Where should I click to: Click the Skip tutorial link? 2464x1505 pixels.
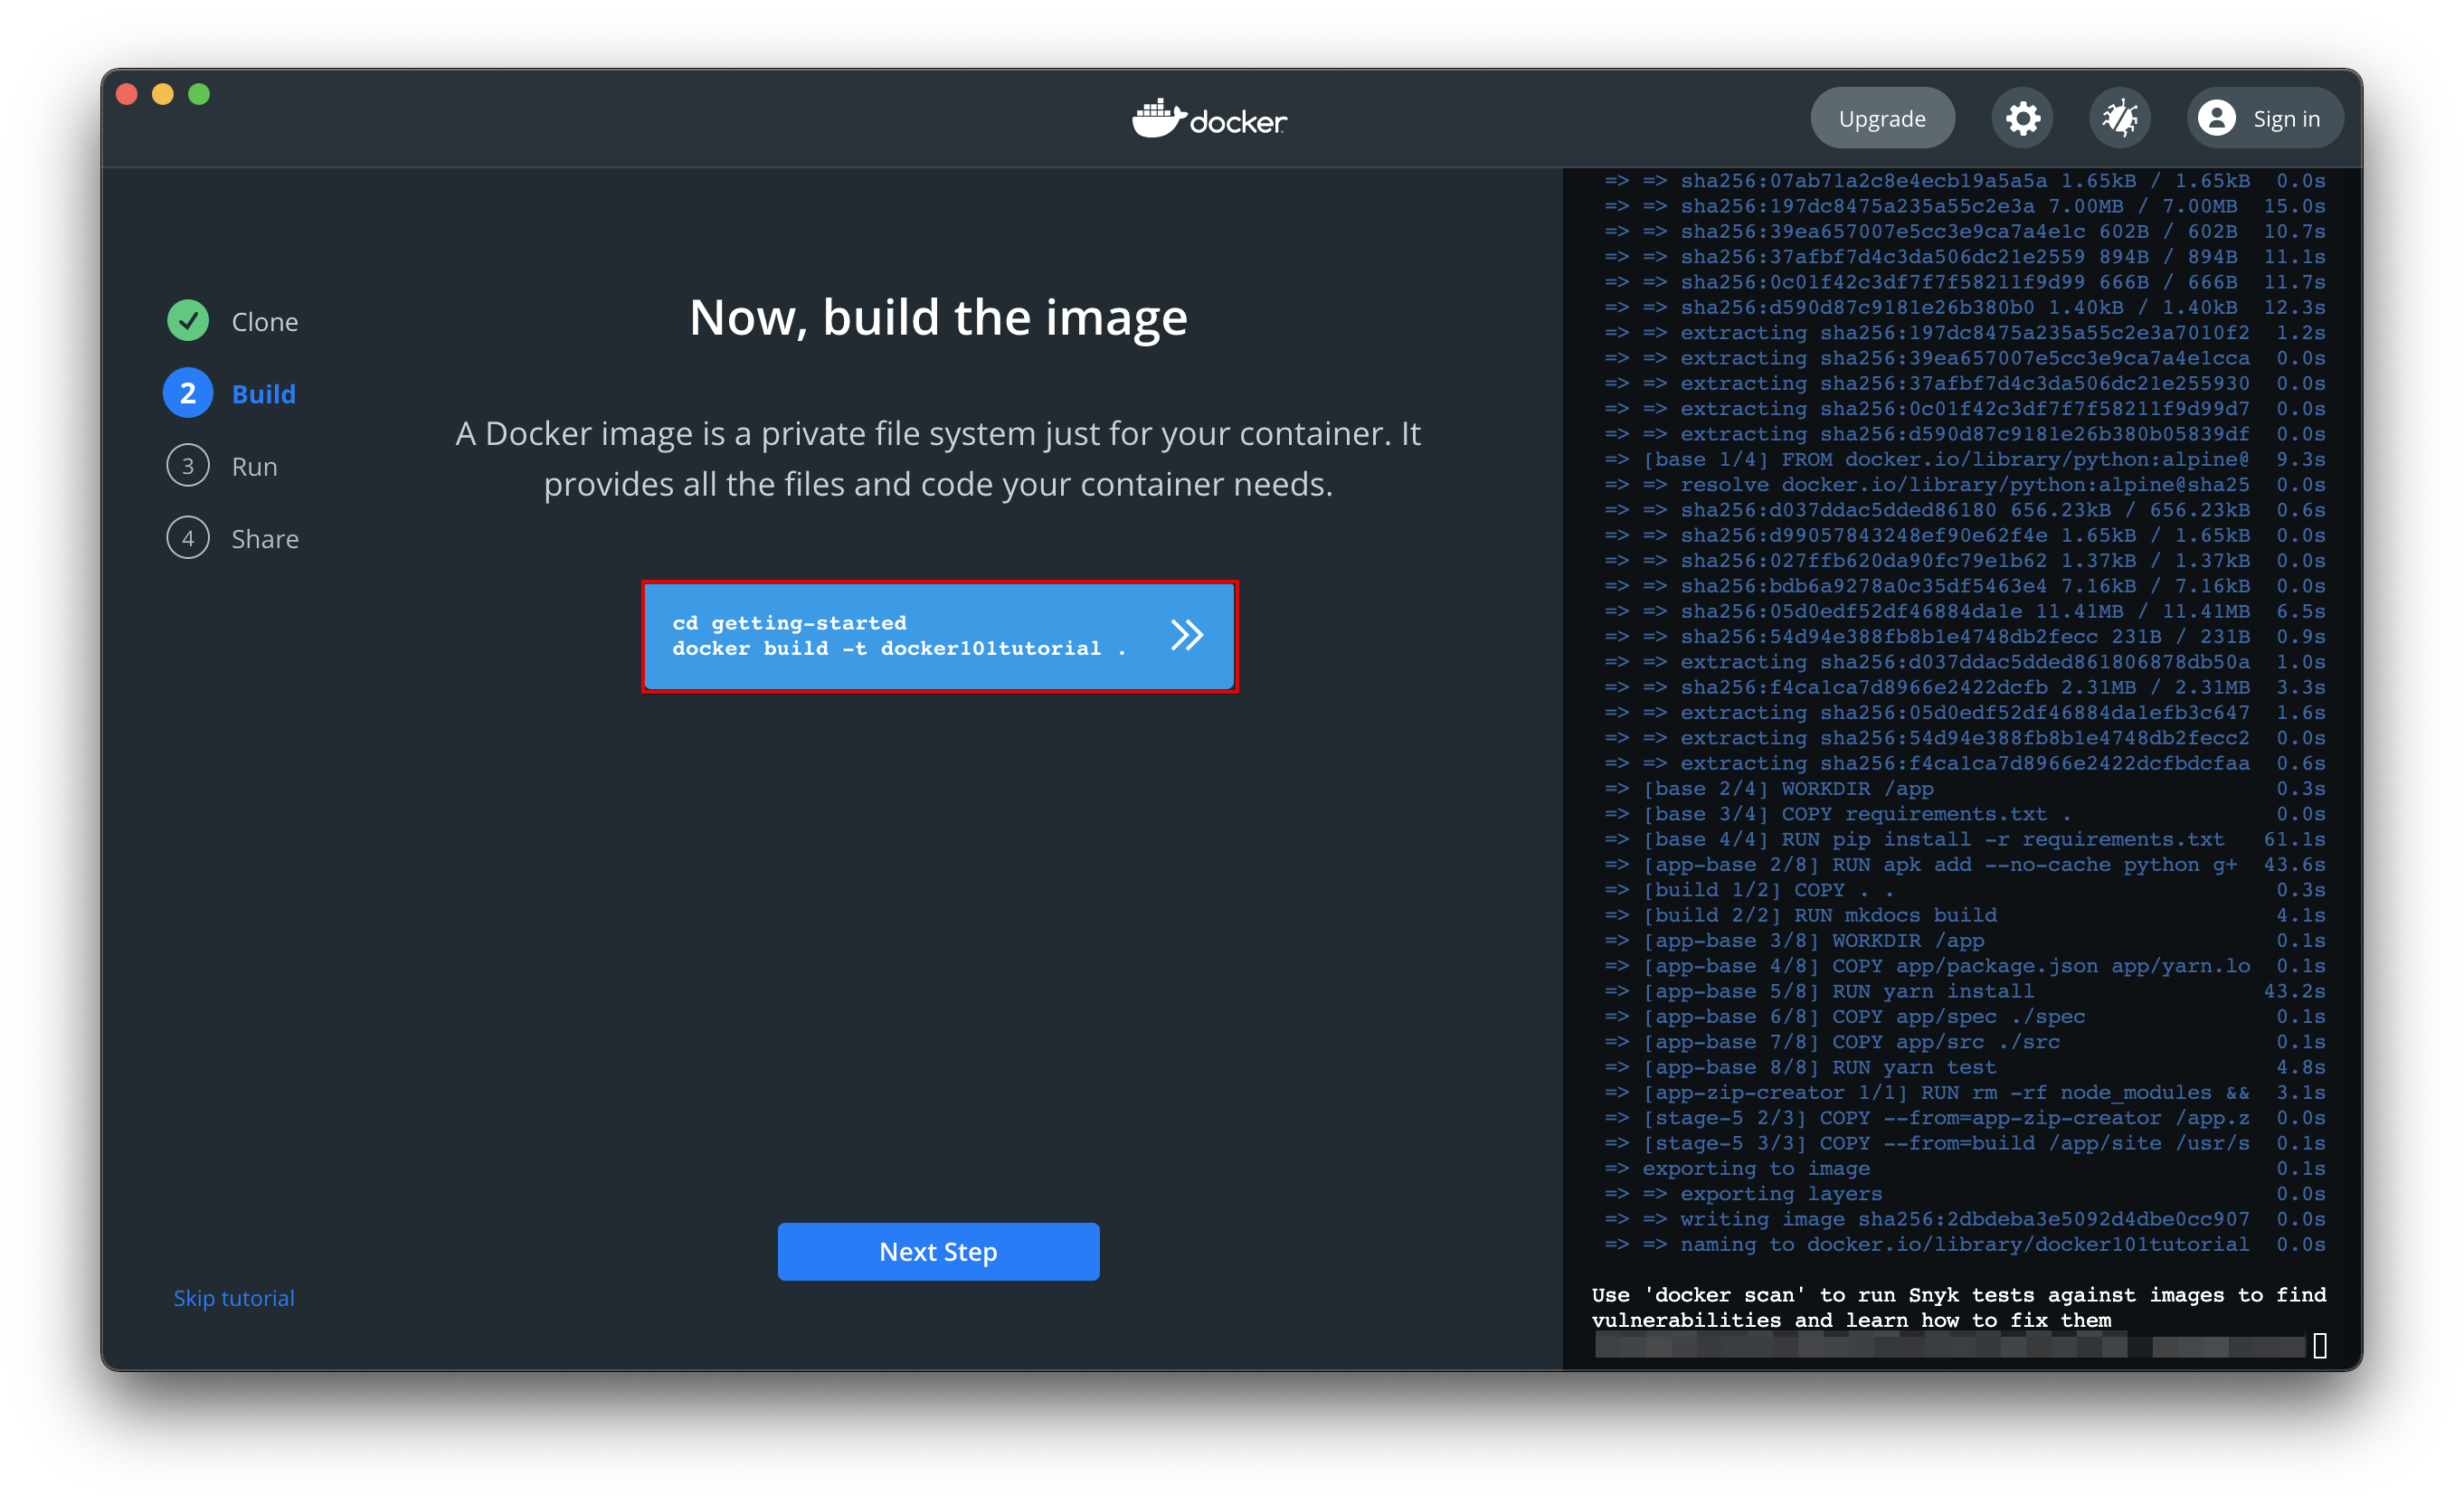234,1297
